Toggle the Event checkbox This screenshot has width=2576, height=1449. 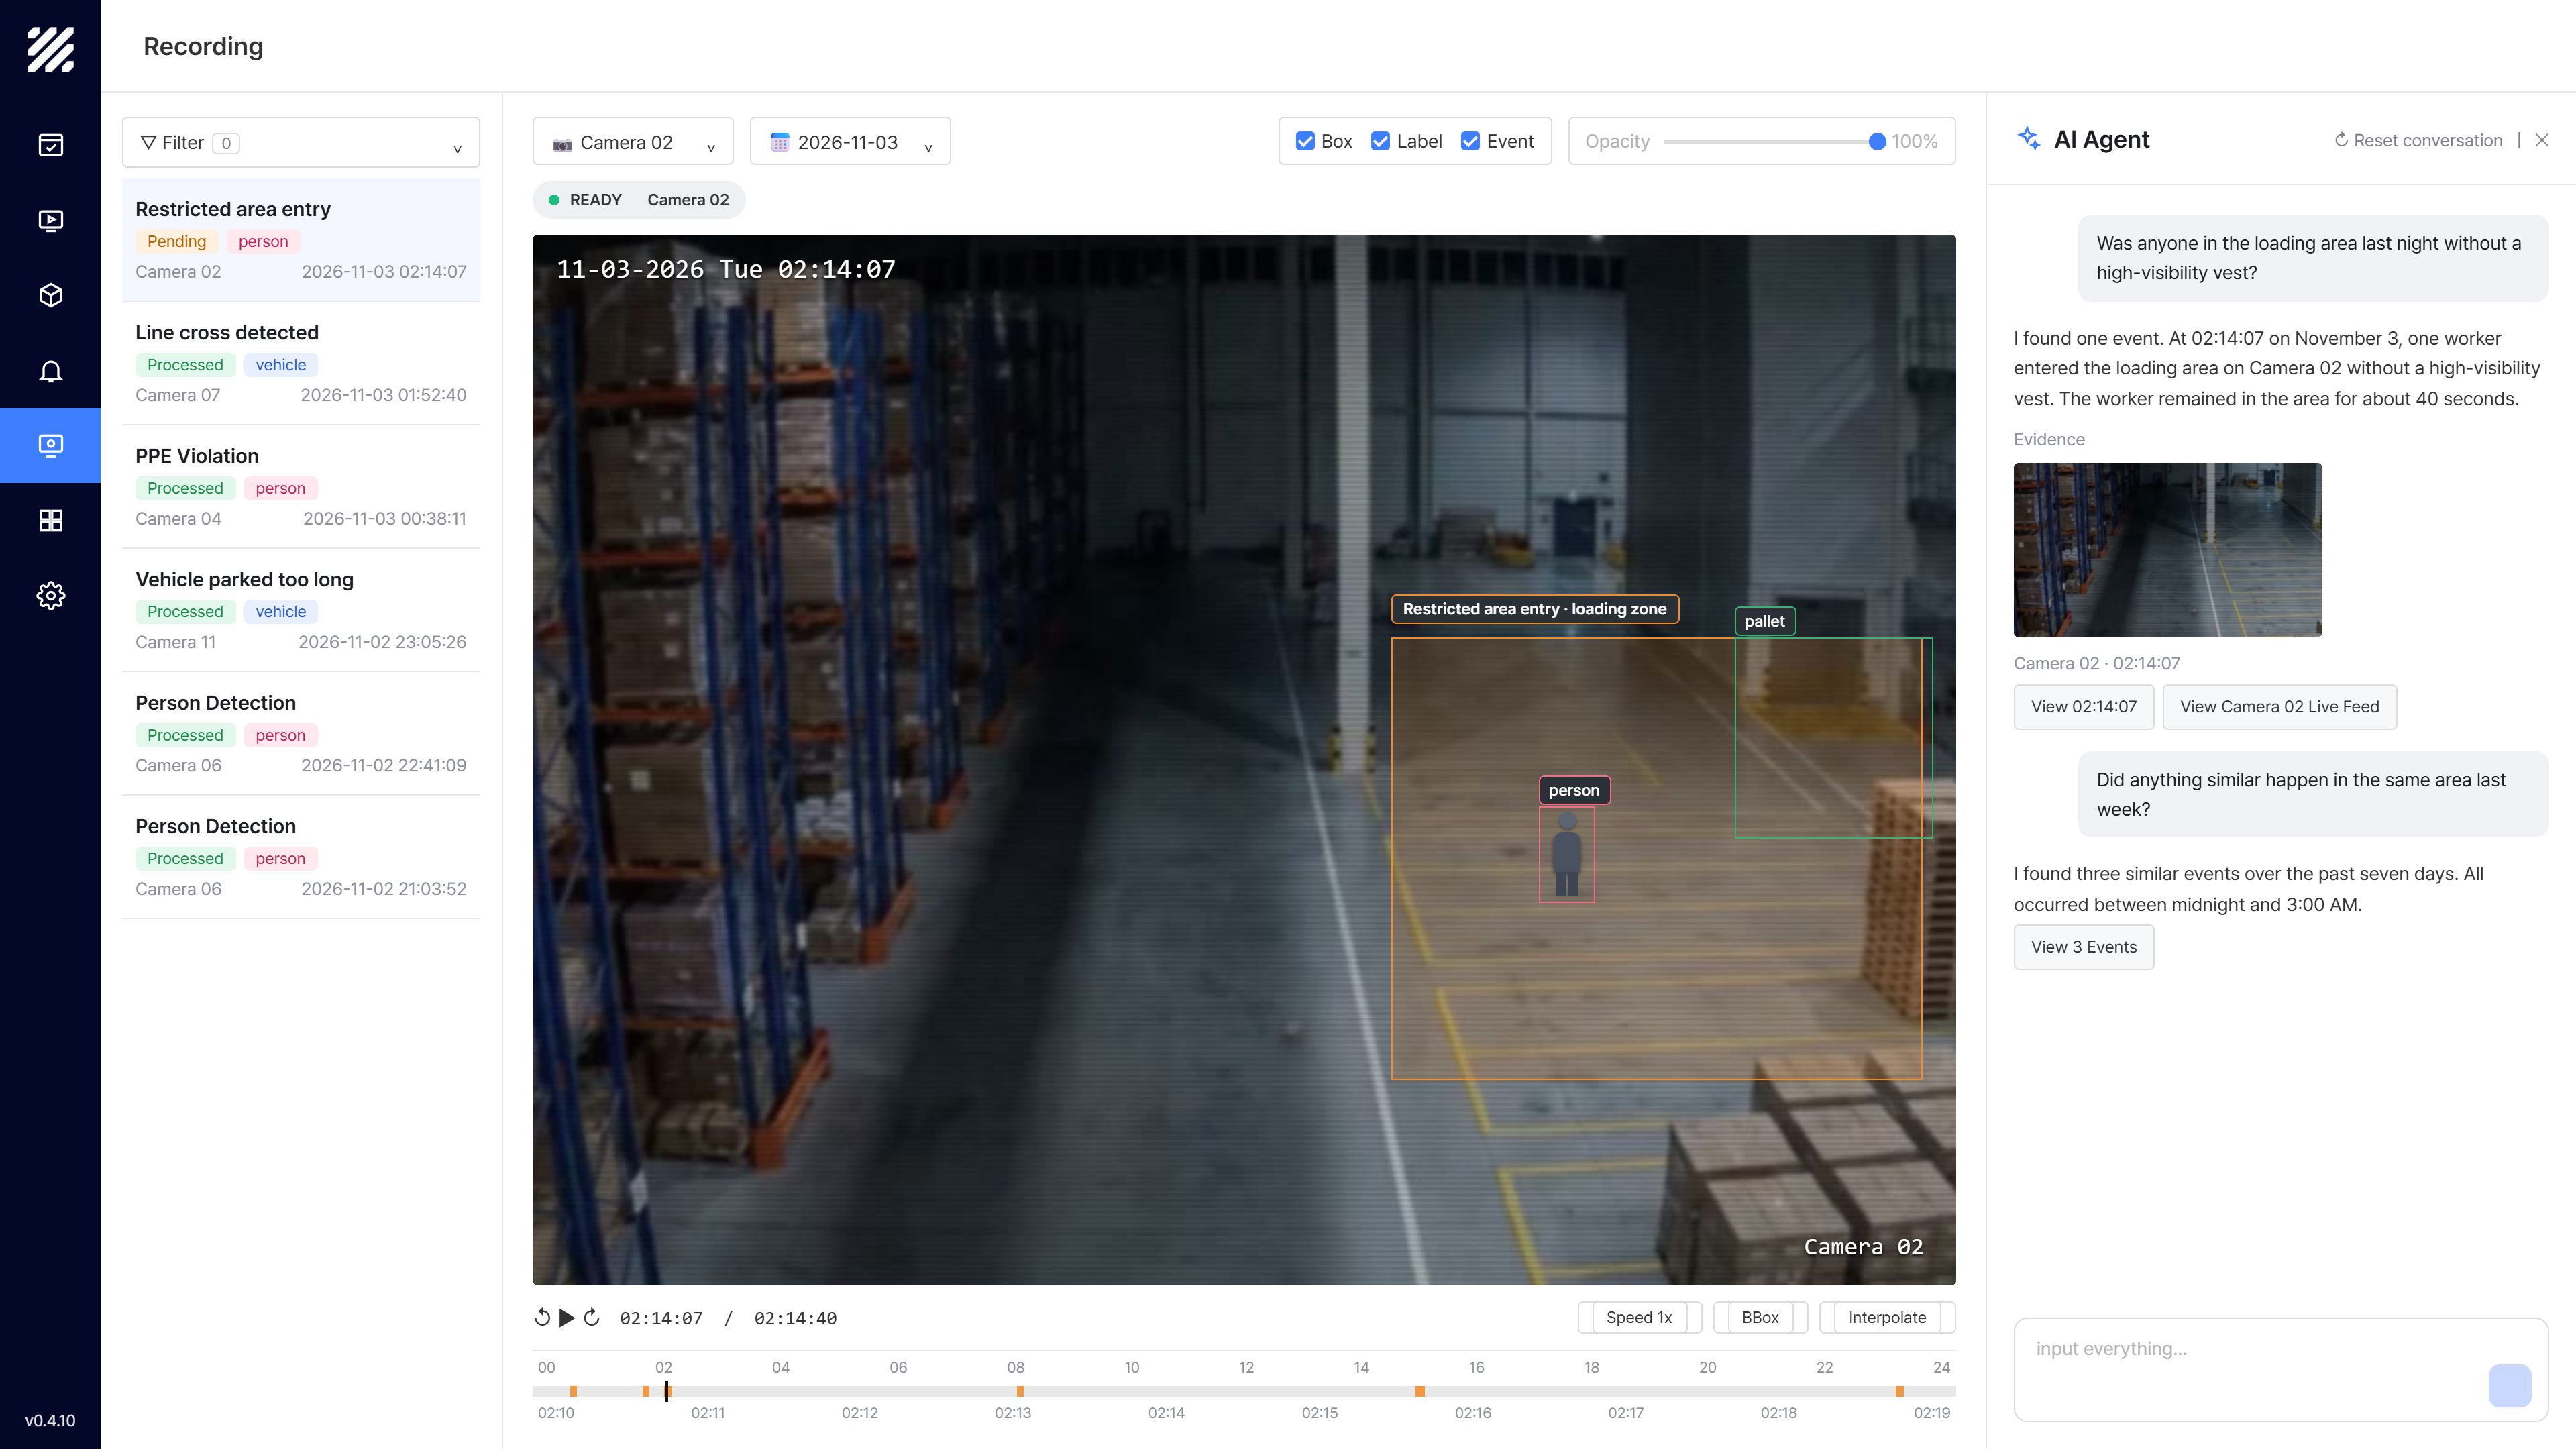(1470, 141)
